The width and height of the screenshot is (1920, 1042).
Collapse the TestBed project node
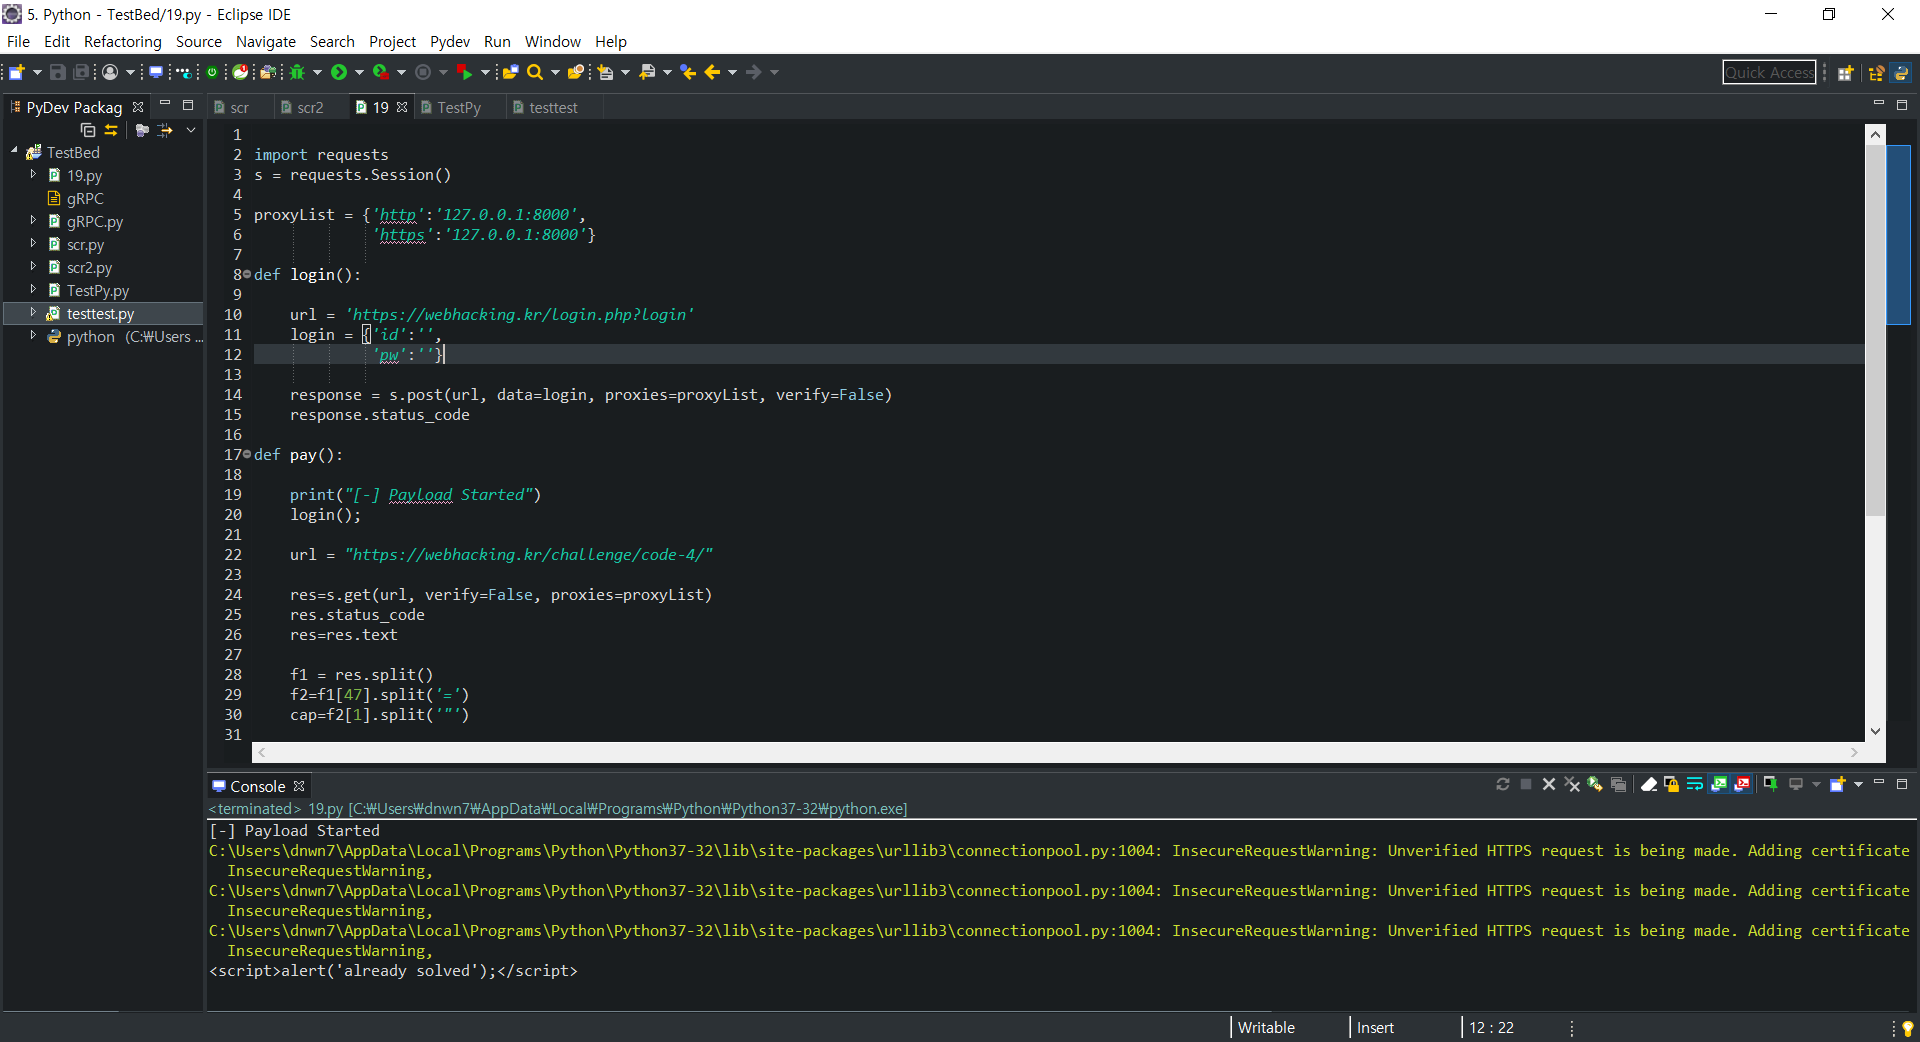[14, 151]
